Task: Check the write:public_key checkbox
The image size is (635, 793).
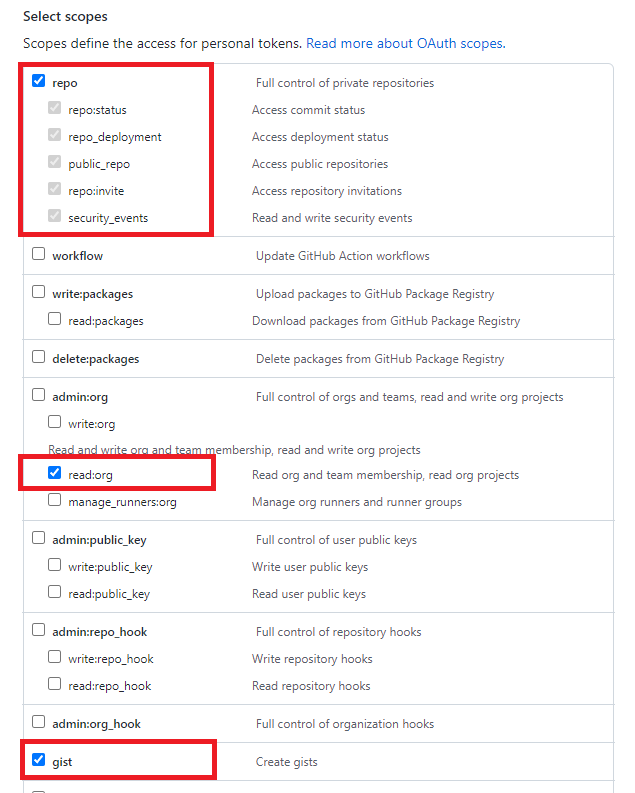Action: pos(55,564)
